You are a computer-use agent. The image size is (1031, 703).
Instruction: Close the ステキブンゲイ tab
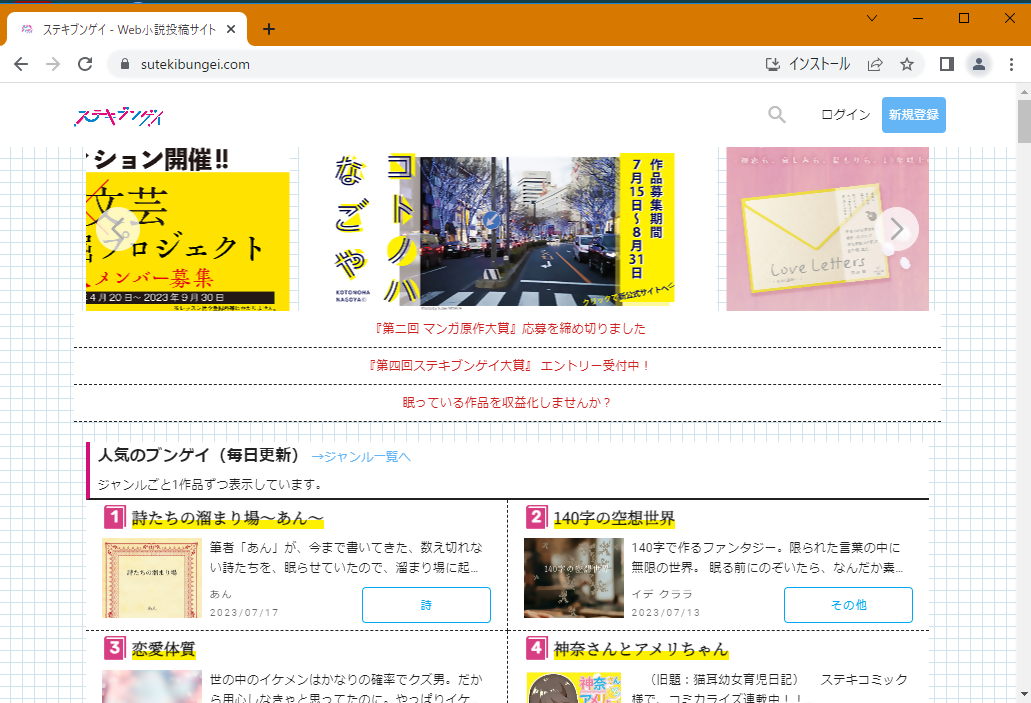coord(231,29)
